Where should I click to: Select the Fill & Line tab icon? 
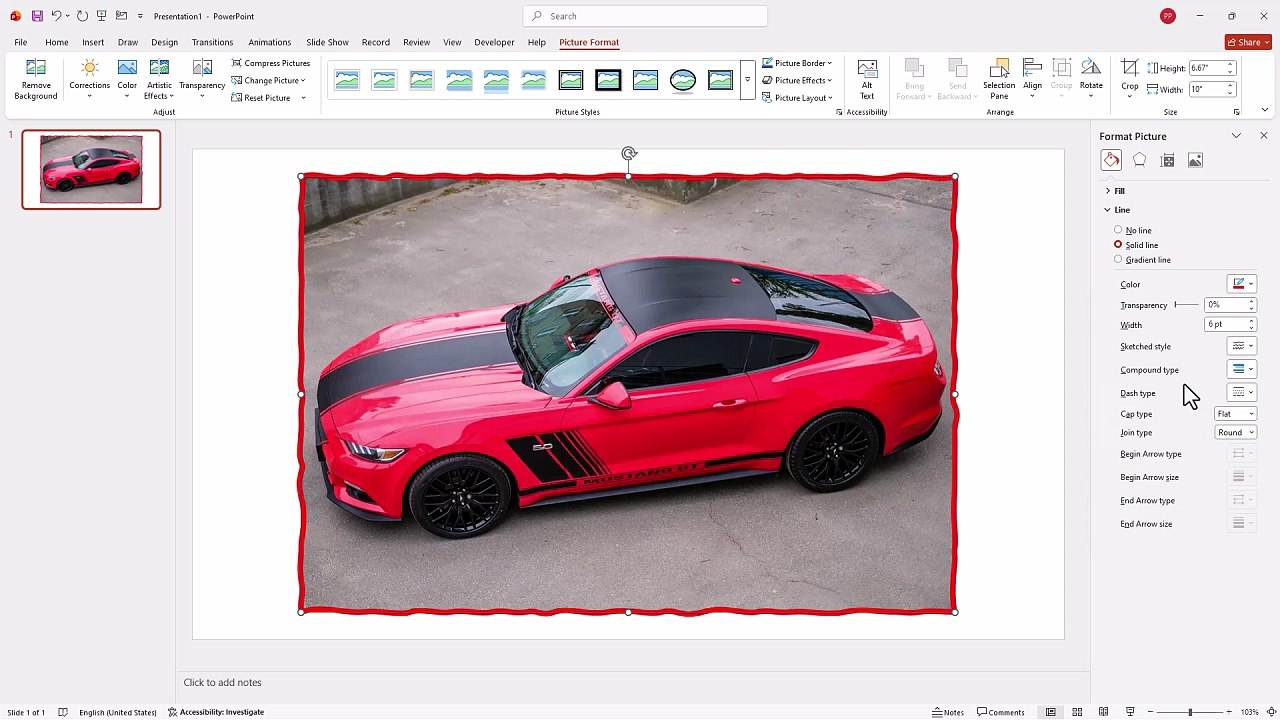click(x=1111, y=160)
